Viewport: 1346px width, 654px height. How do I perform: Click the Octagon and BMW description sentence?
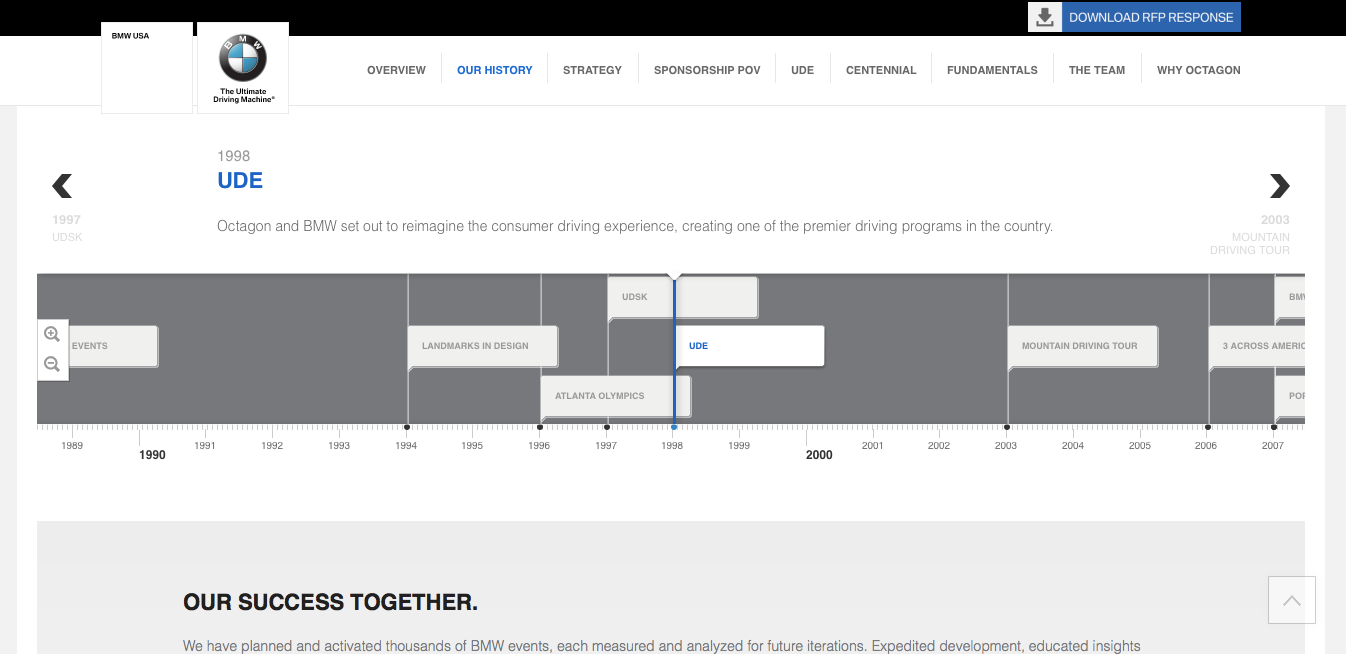pyautogui.click(x=635, y=227)
